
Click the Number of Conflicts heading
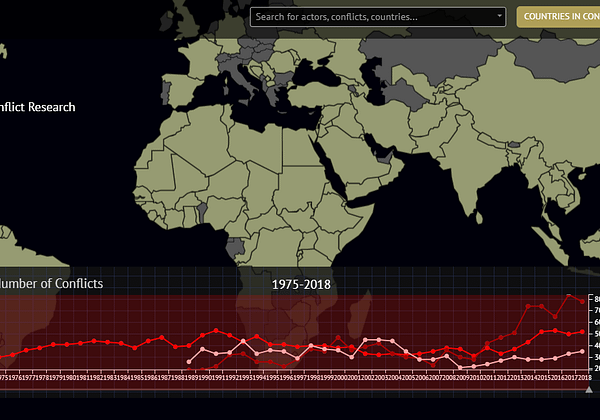(x=52, y=284)
